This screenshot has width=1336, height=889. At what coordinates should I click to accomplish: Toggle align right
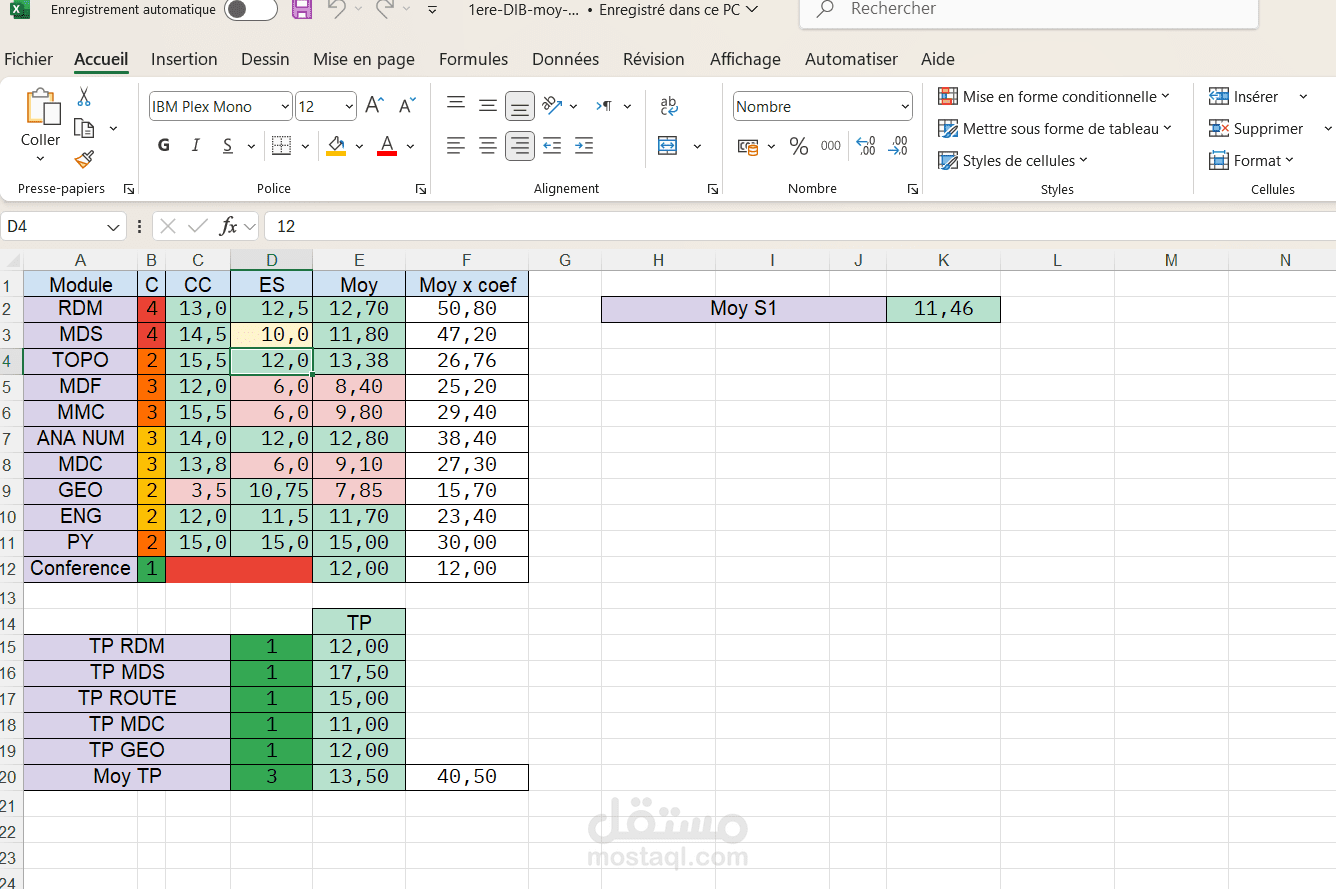click(519, 146)
